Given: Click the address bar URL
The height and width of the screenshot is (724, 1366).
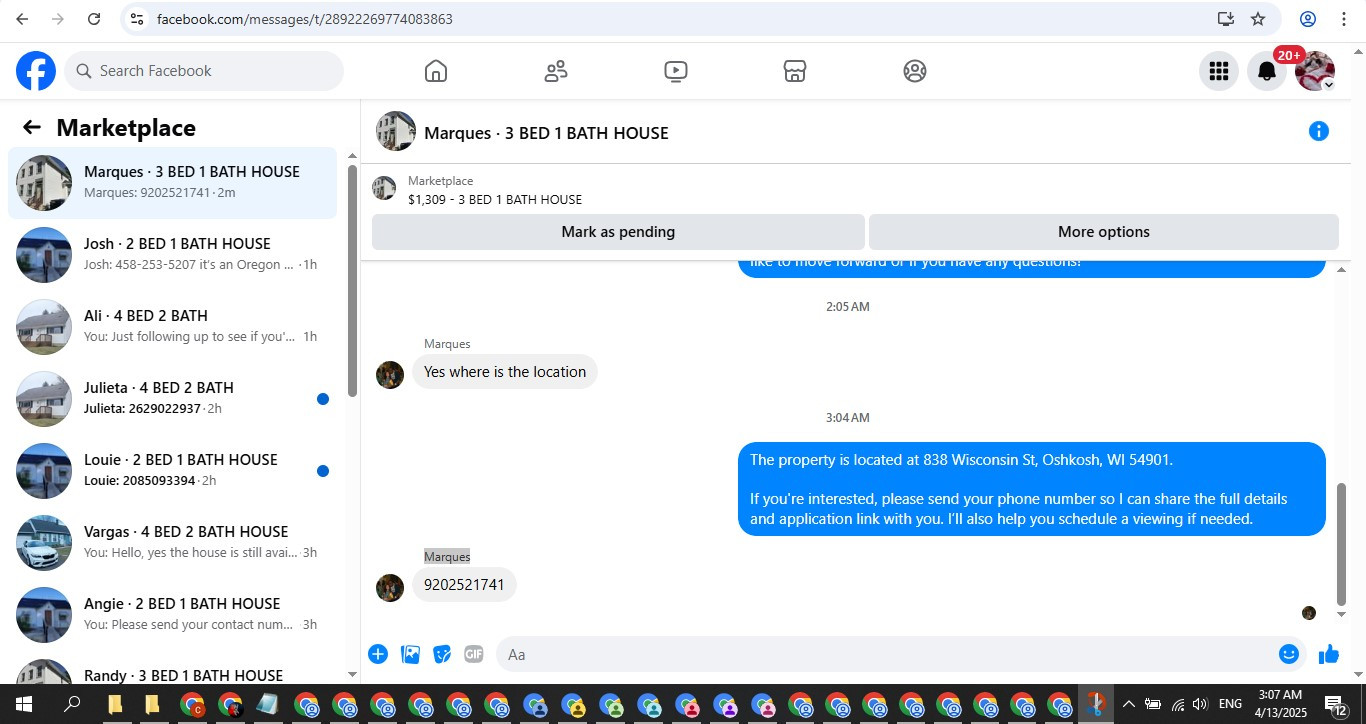Looking at the screenshot, I should click(x=305, y=19).
